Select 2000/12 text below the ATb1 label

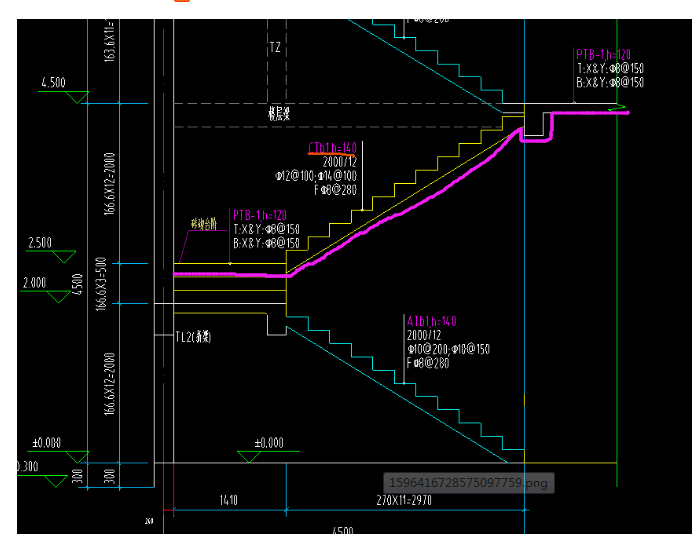[x=424, y=335]
